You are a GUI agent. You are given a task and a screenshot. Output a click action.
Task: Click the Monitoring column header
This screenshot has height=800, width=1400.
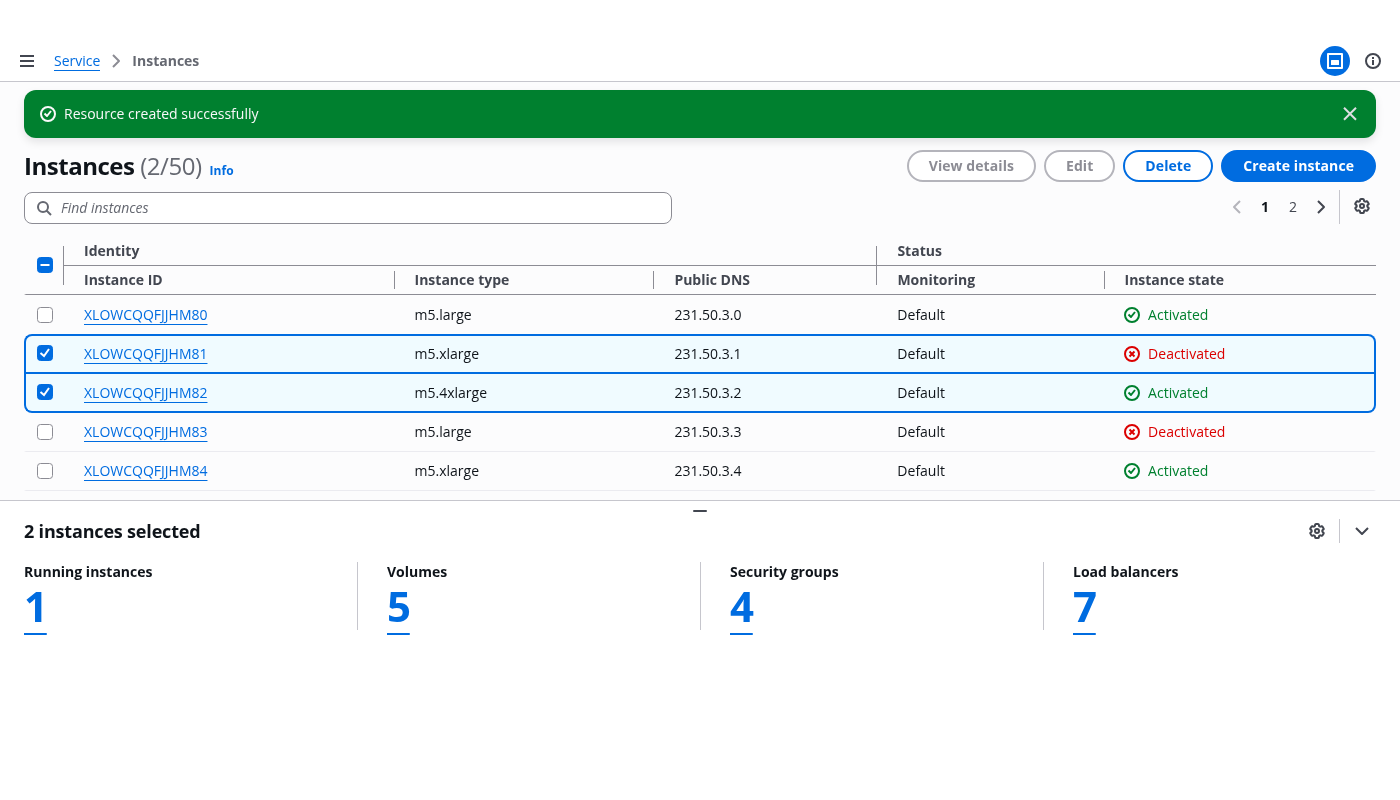[936, 280]
